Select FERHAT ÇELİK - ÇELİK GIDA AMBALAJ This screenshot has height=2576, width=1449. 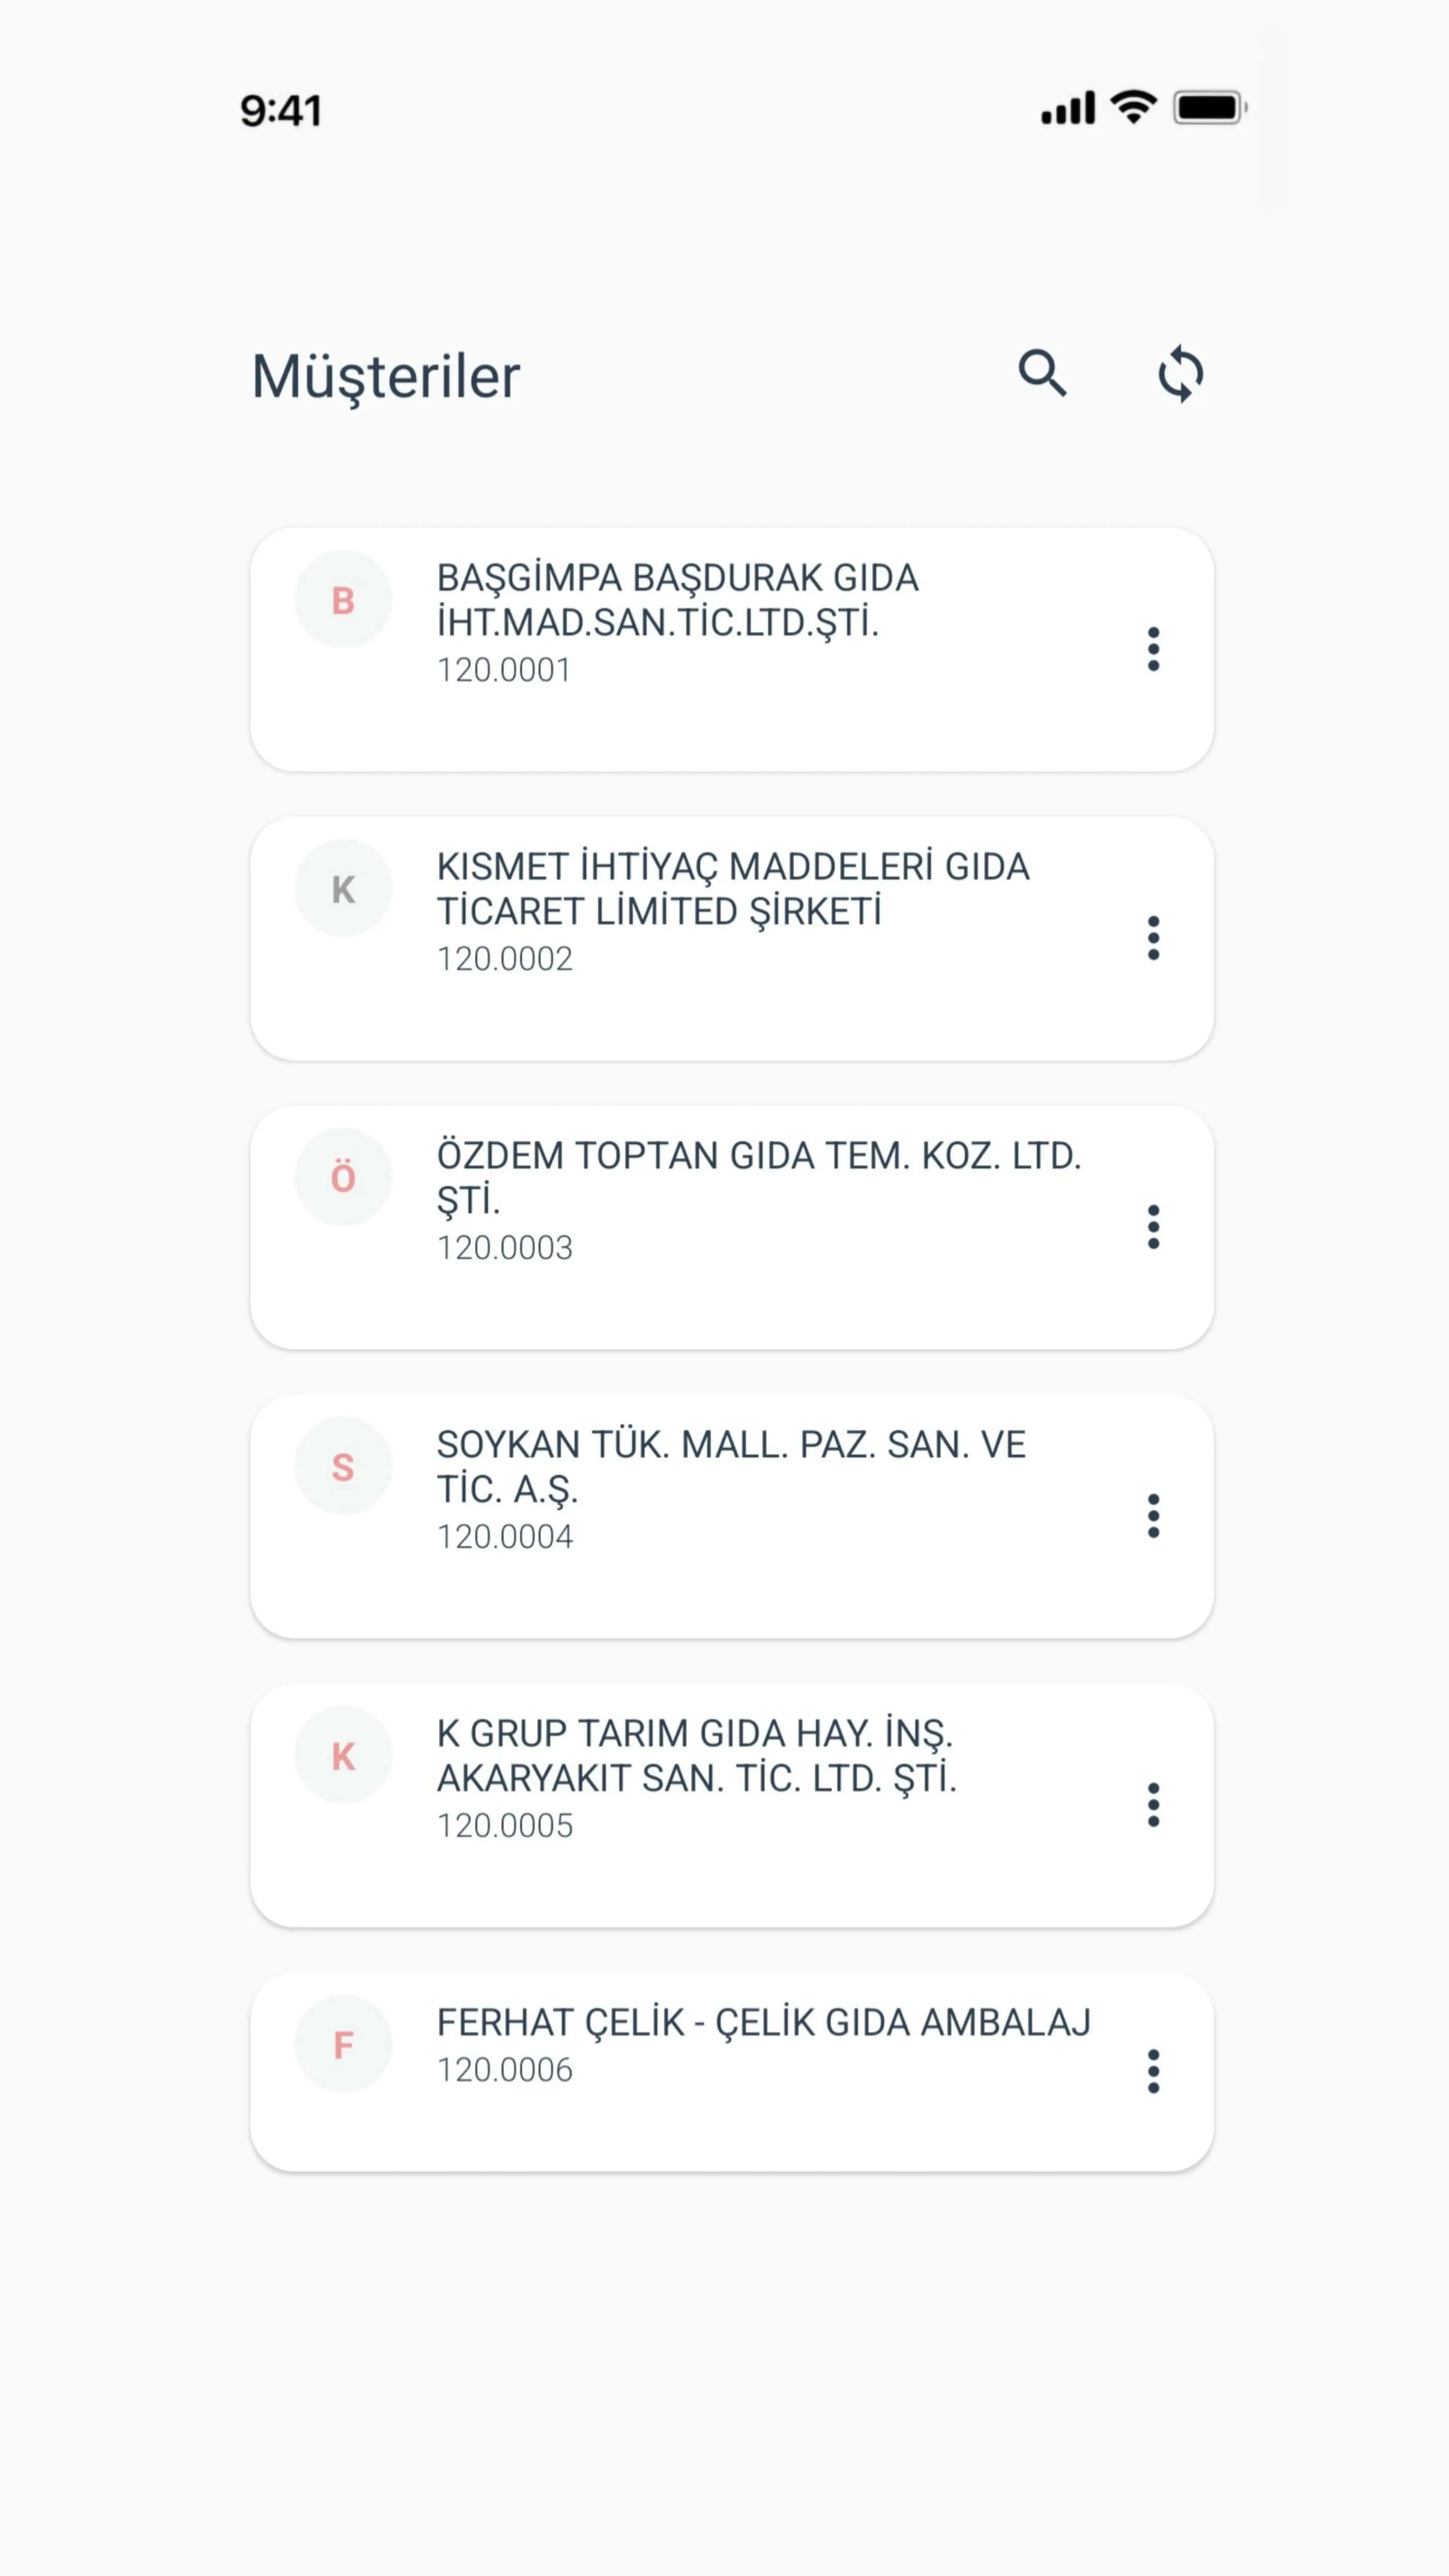[x=763, y=2022]
